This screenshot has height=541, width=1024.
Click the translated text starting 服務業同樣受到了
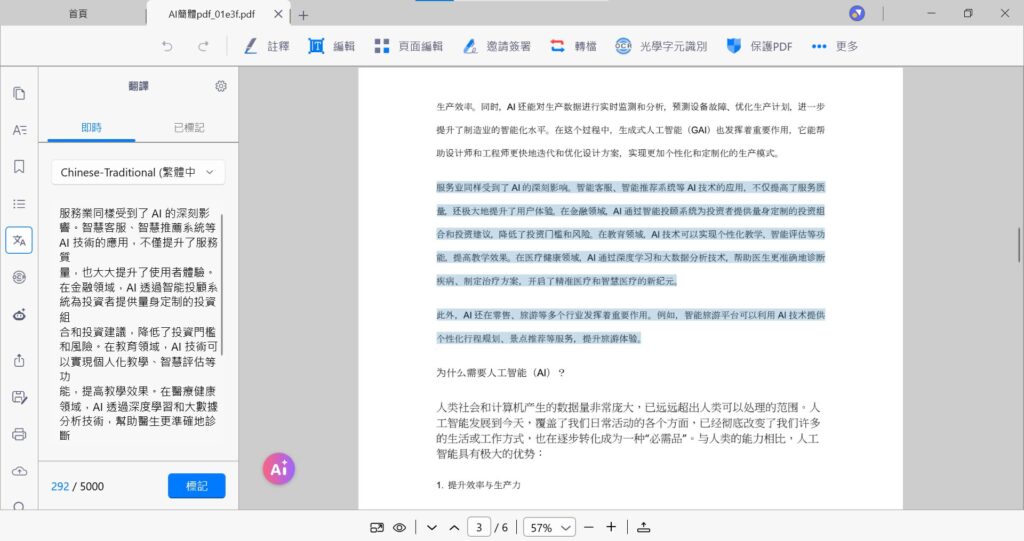pos(138,324)
